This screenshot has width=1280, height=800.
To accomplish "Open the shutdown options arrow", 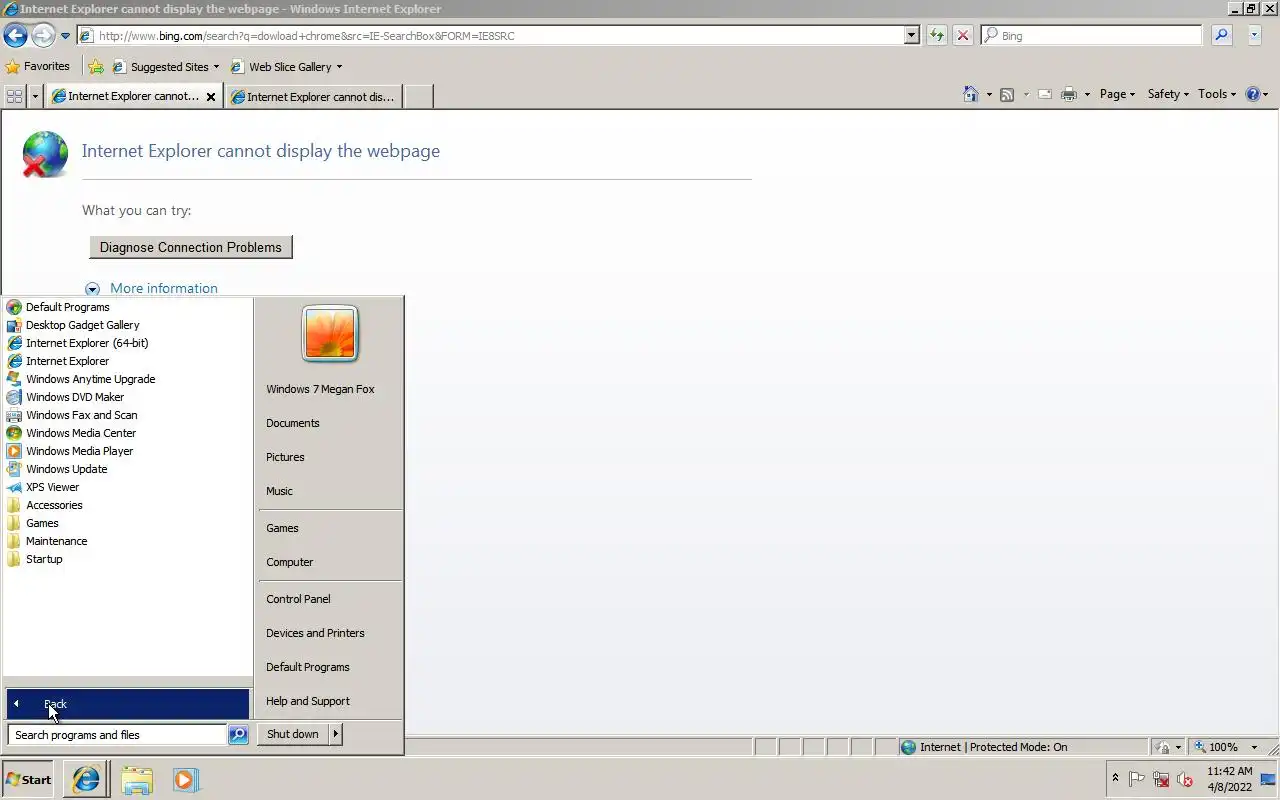I will click(336, 734).
